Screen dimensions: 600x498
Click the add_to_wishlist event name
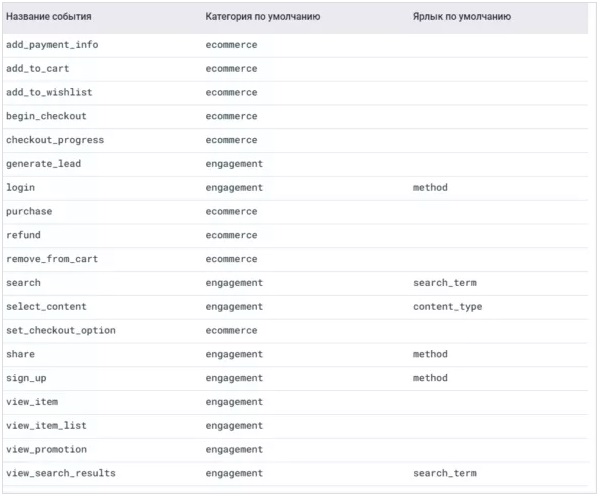click(49, 92)
